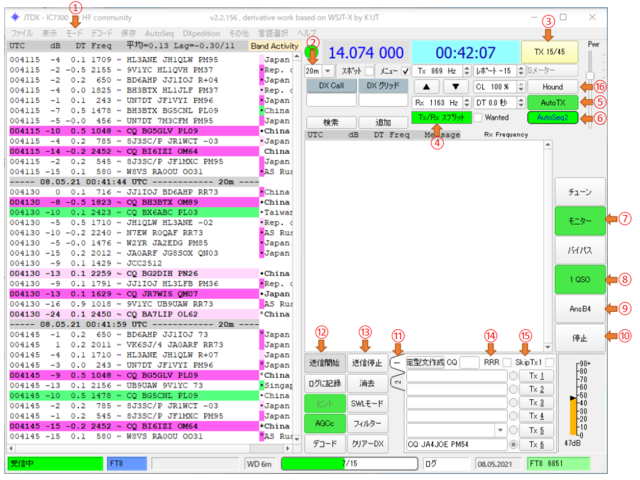Open the 20m band dropdown
The image size is (640, 480).
click(x=319, y=71)
